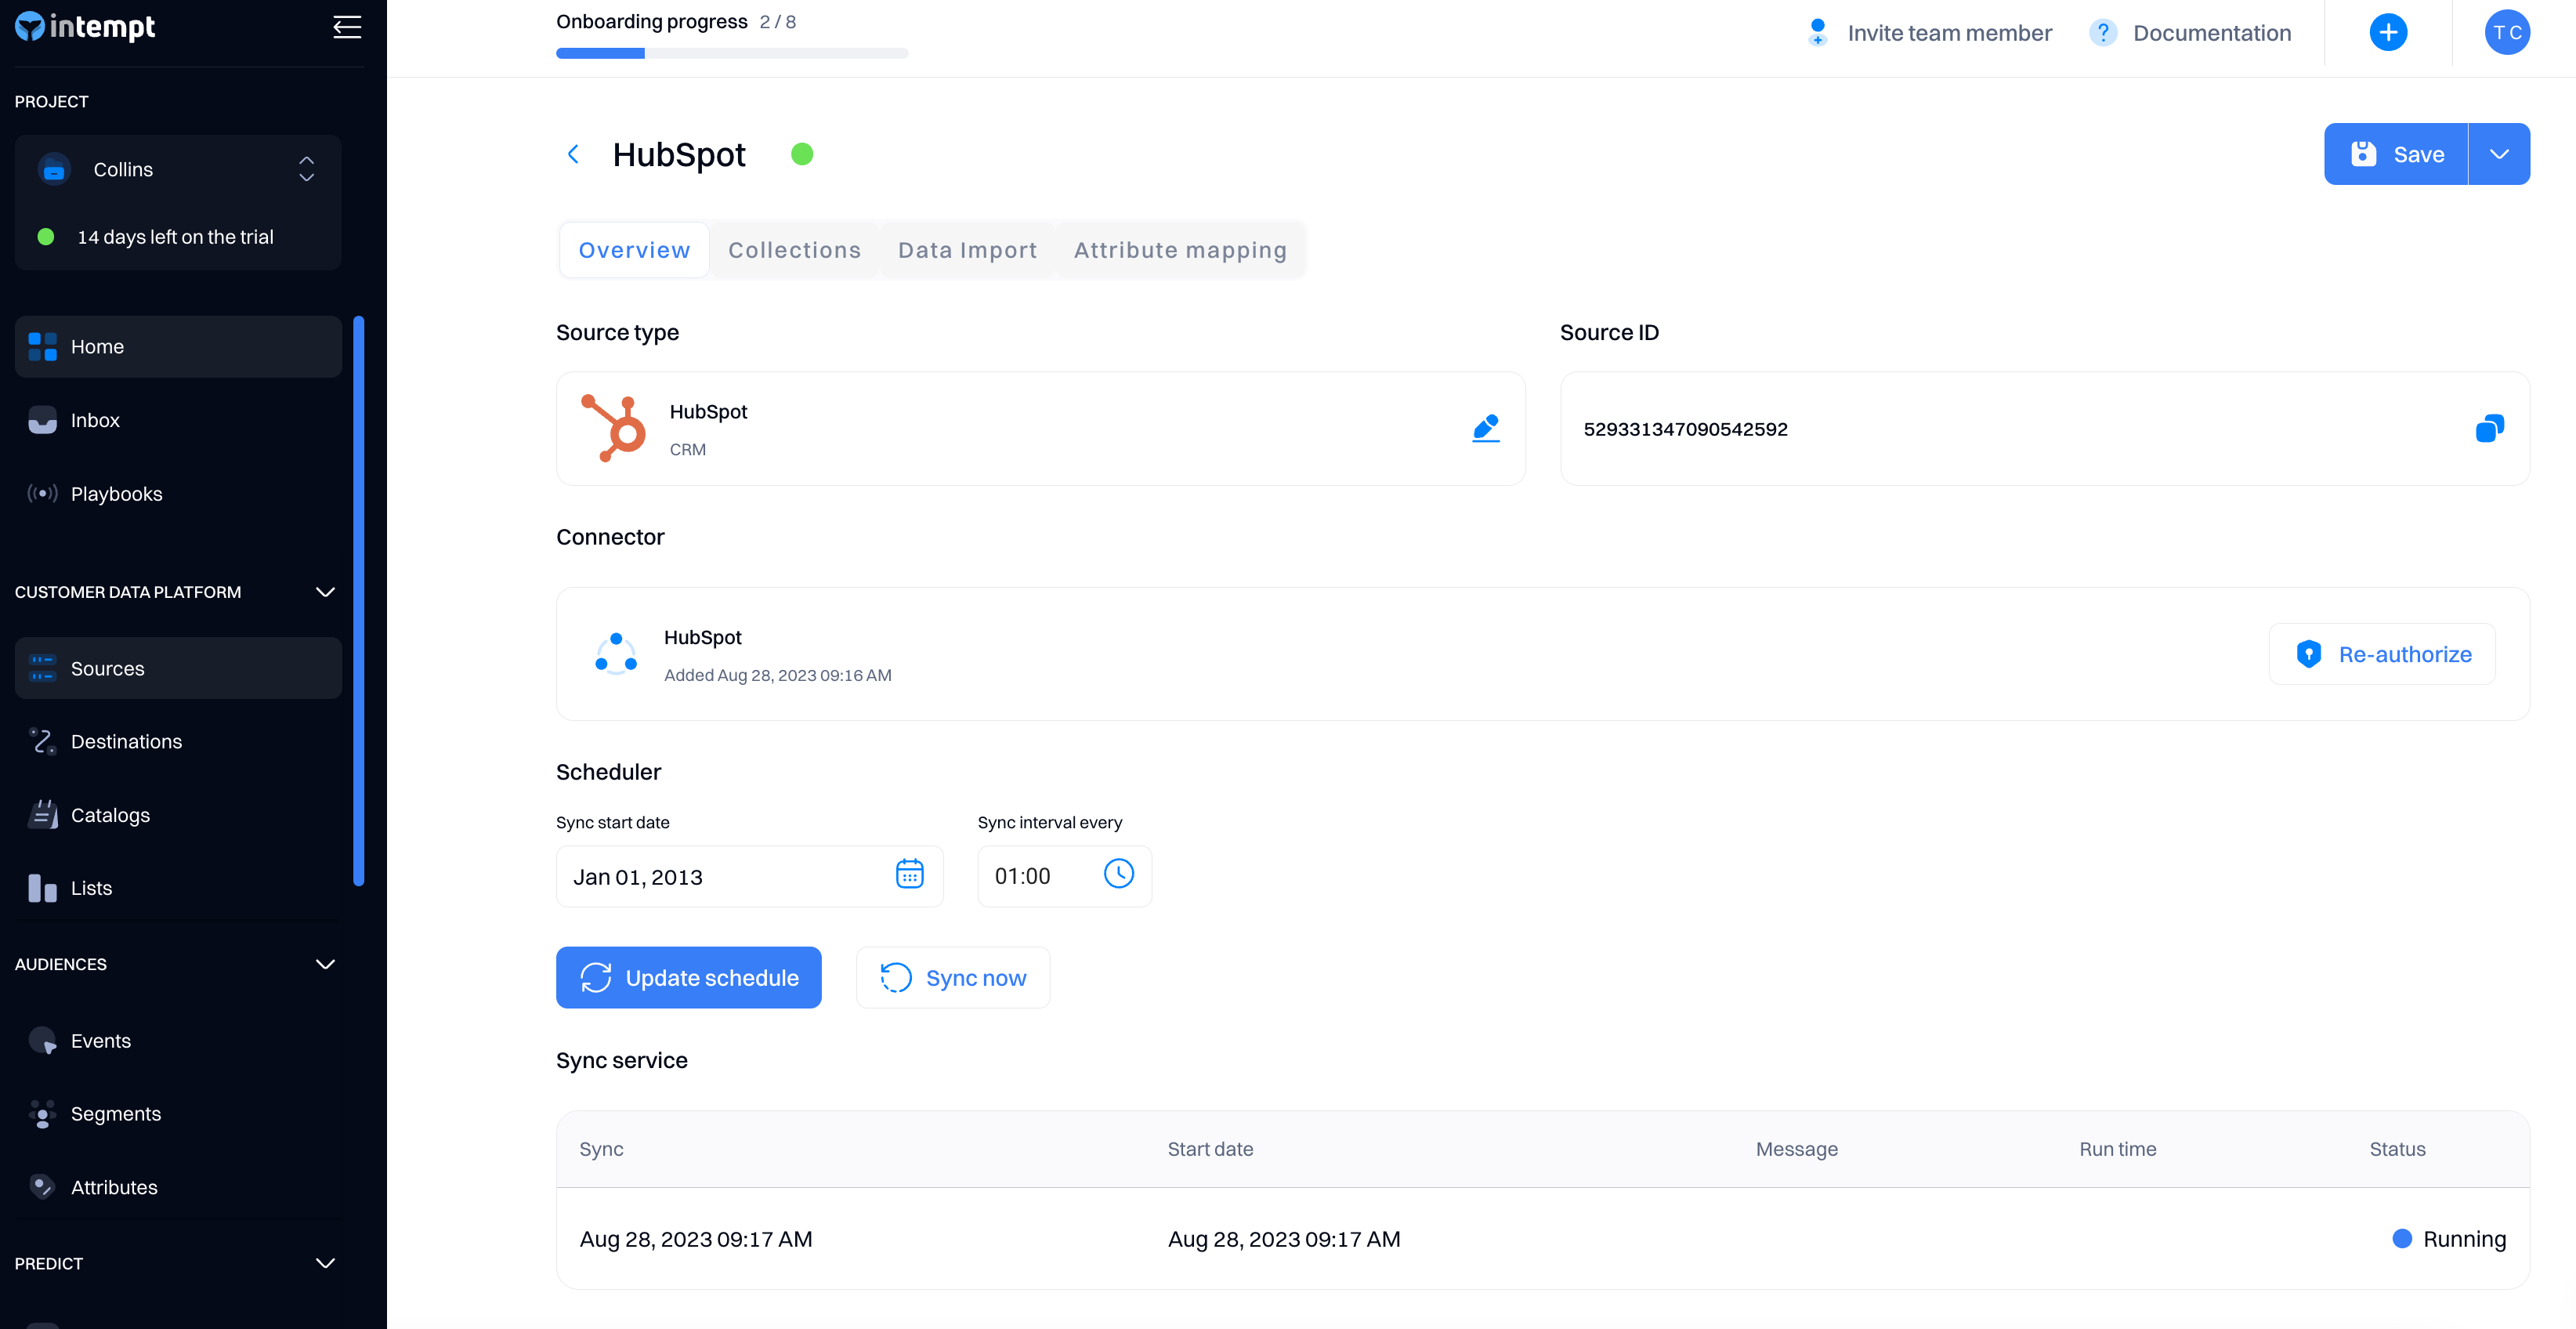2576x1329 pixels.
Task: Click the clock icon in sync interval
Action: (x=1118, y=874)
